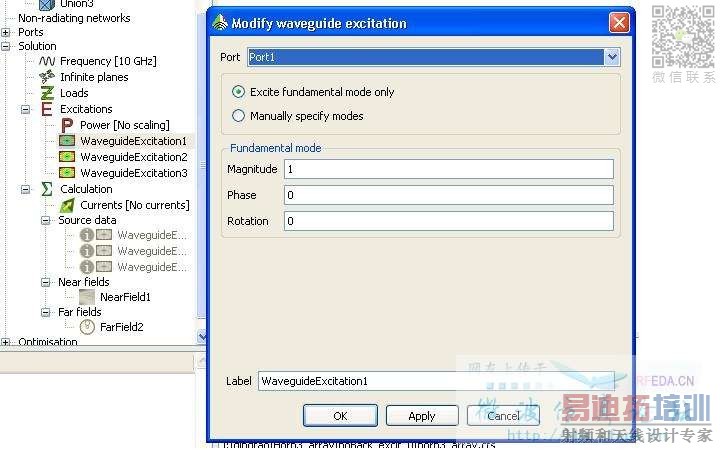Expand the Optimisation tree node
720x450 pixels.
coord(6,342)
